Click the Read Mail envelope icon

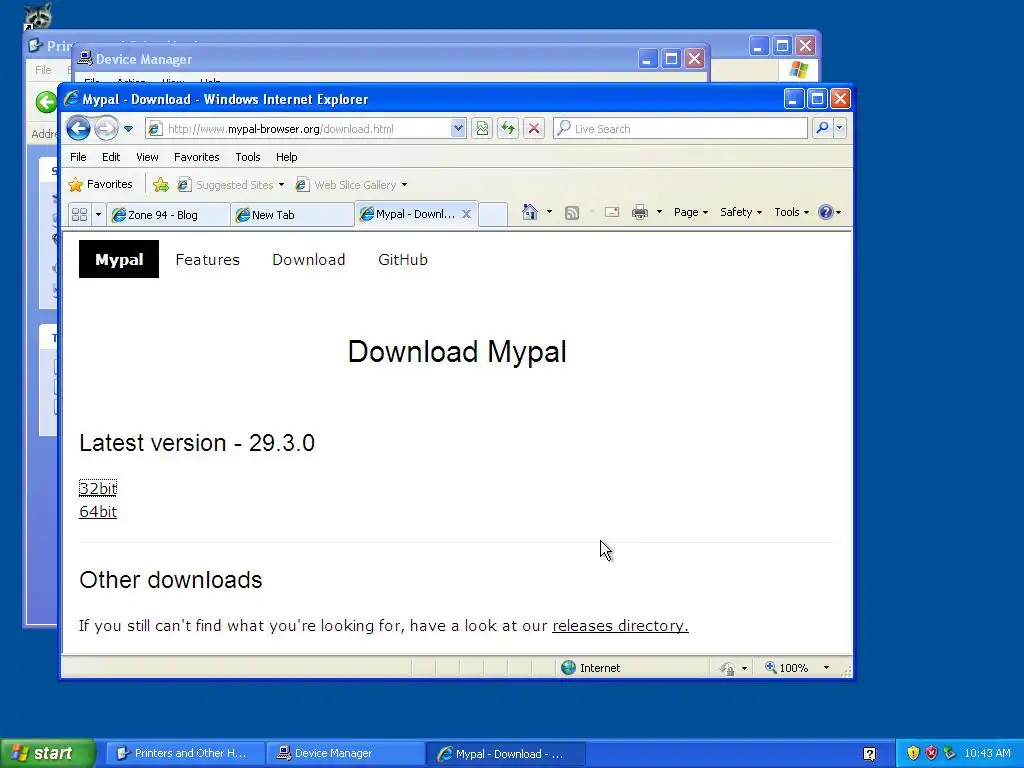(x=611, y=212)
